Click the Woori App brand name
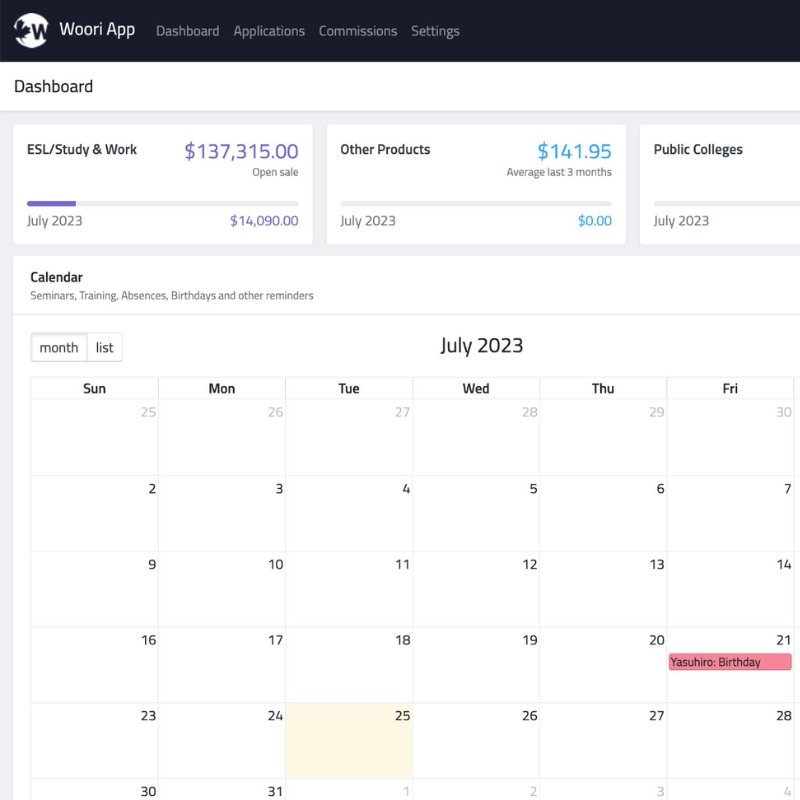This screenshot has height=800, width=800. pos(97,30)
